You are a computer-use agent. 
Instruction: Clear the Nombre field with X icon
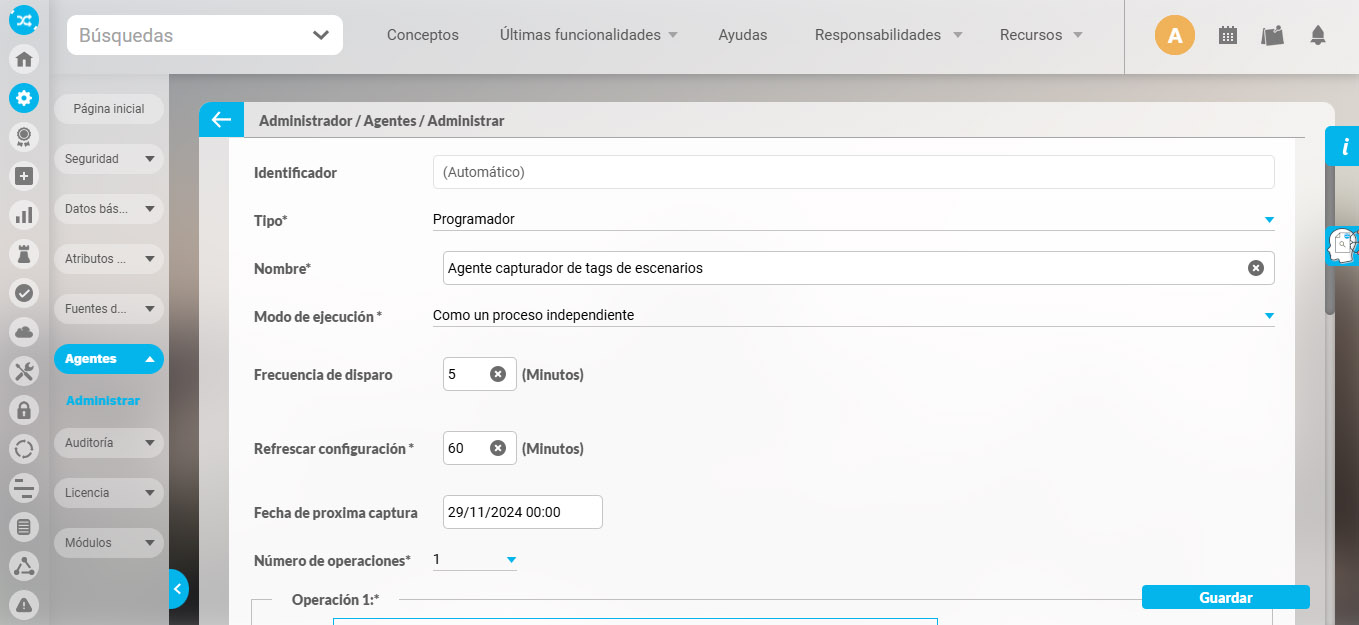tap(1255, 268)
